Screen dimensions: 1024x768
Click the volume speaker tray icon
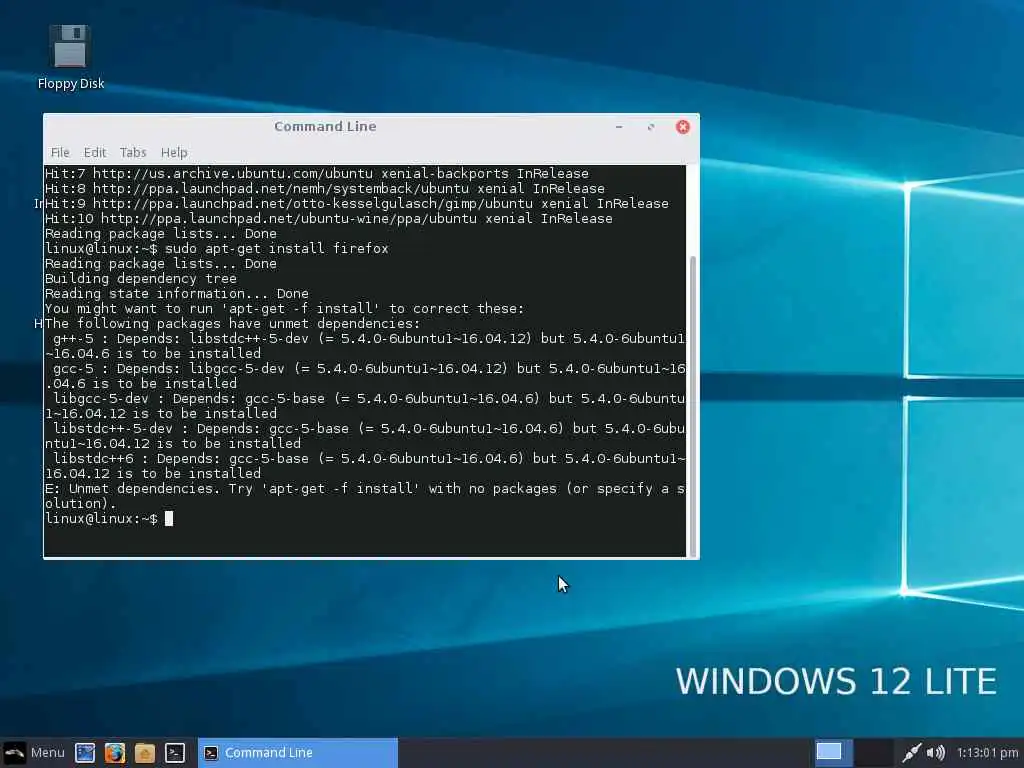pos(936,752)
